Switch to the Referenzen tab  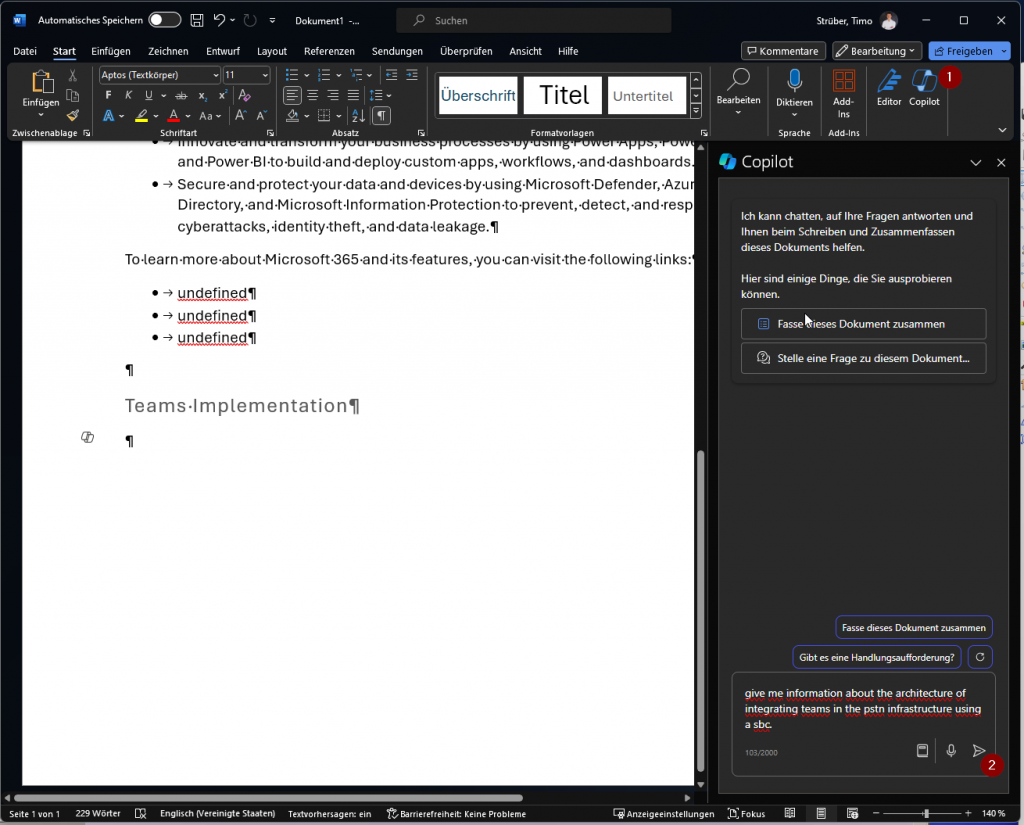[329, 51]
